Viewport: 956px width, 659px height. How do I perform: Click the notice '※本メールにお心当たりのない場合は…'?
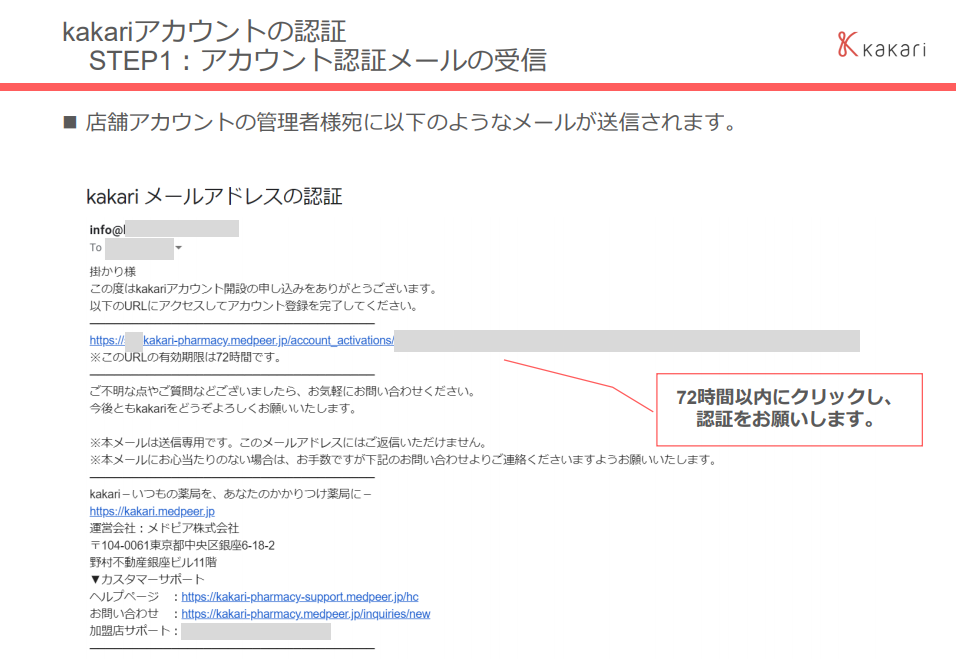point(402,459)
